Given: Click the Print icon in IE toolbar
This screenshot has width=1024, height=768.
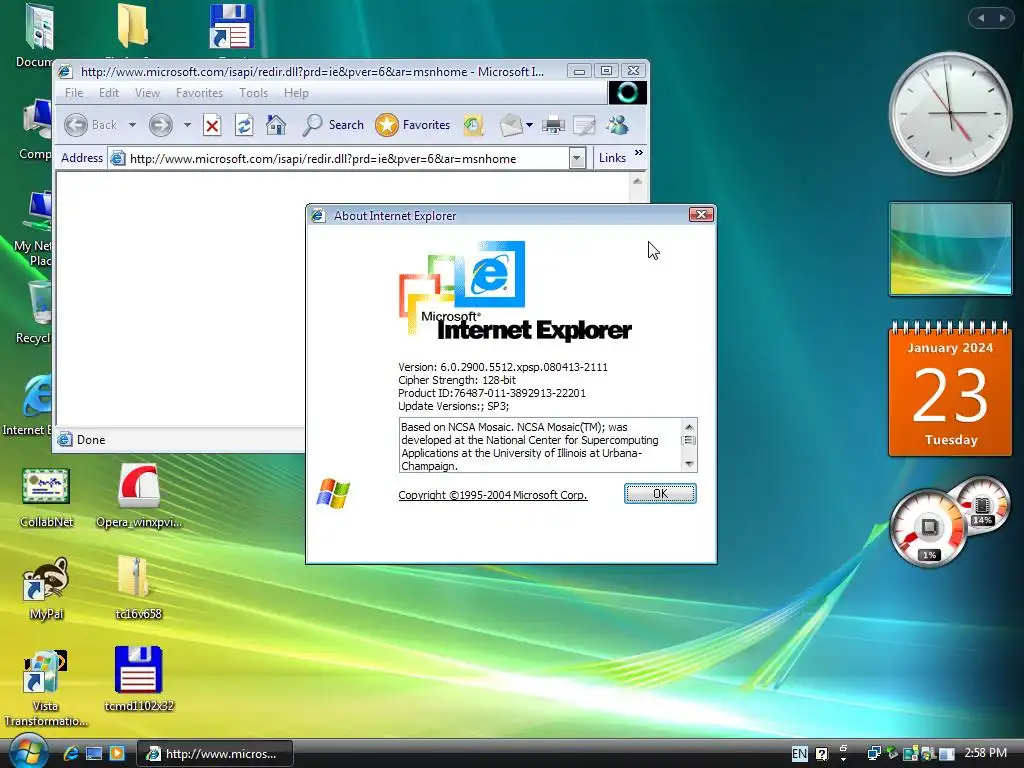Looking at the screenshot, I should tap(553, 125).
